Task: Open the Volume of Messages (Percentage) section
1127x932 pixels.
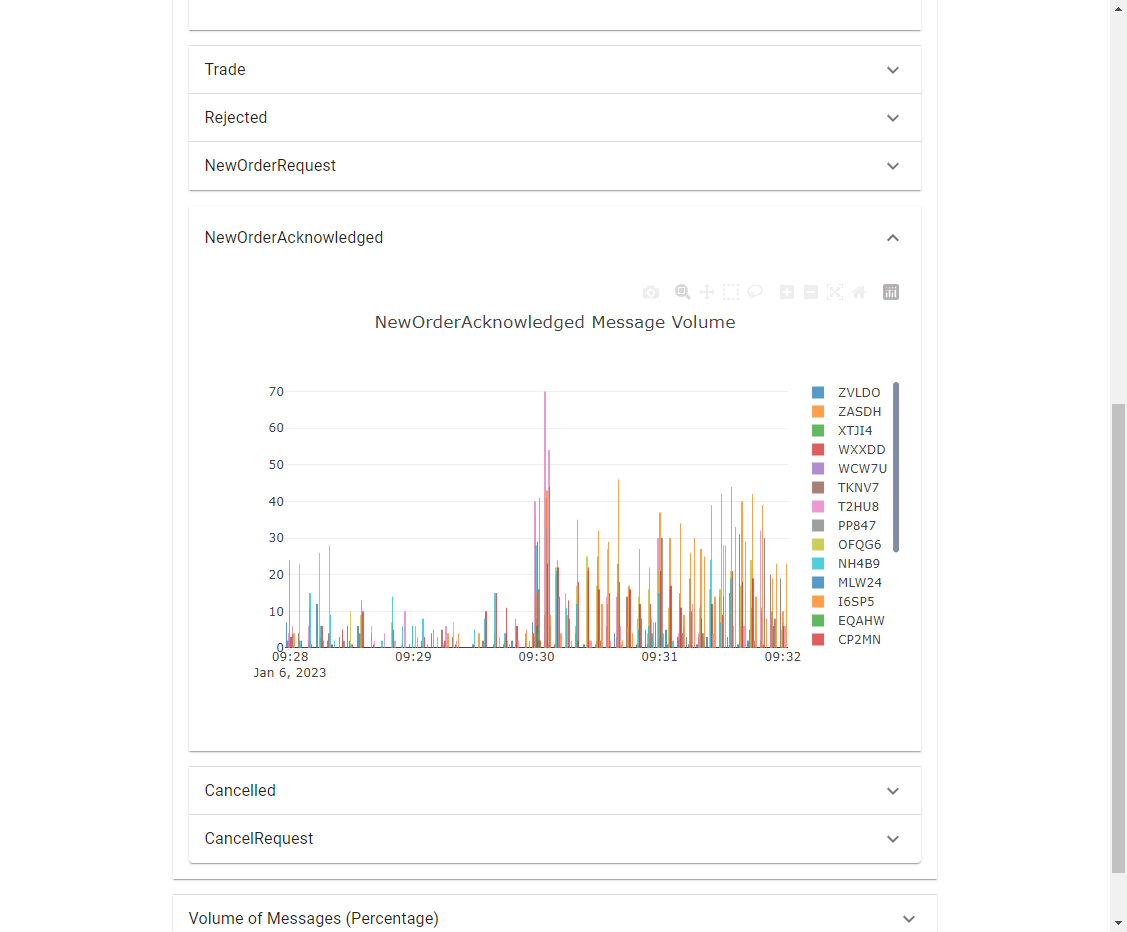Action: coord(555,918)
